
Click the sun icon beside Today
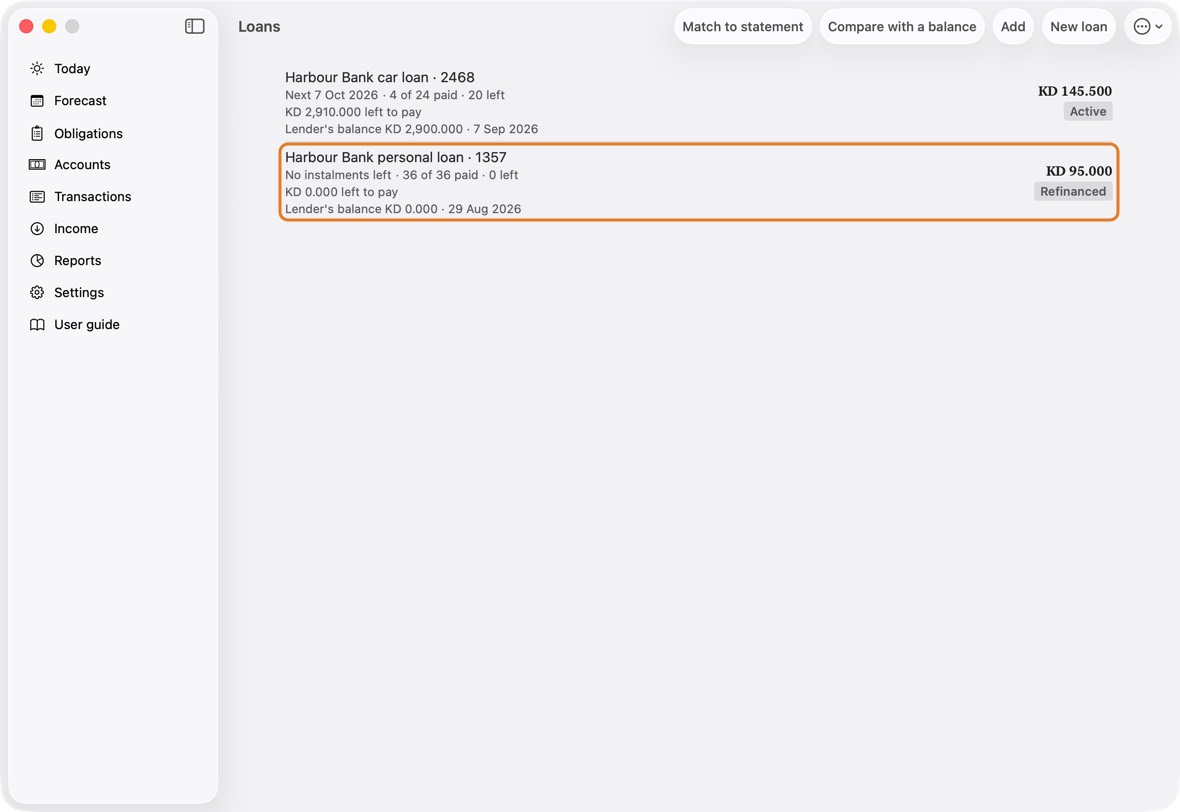pos(37,68)
